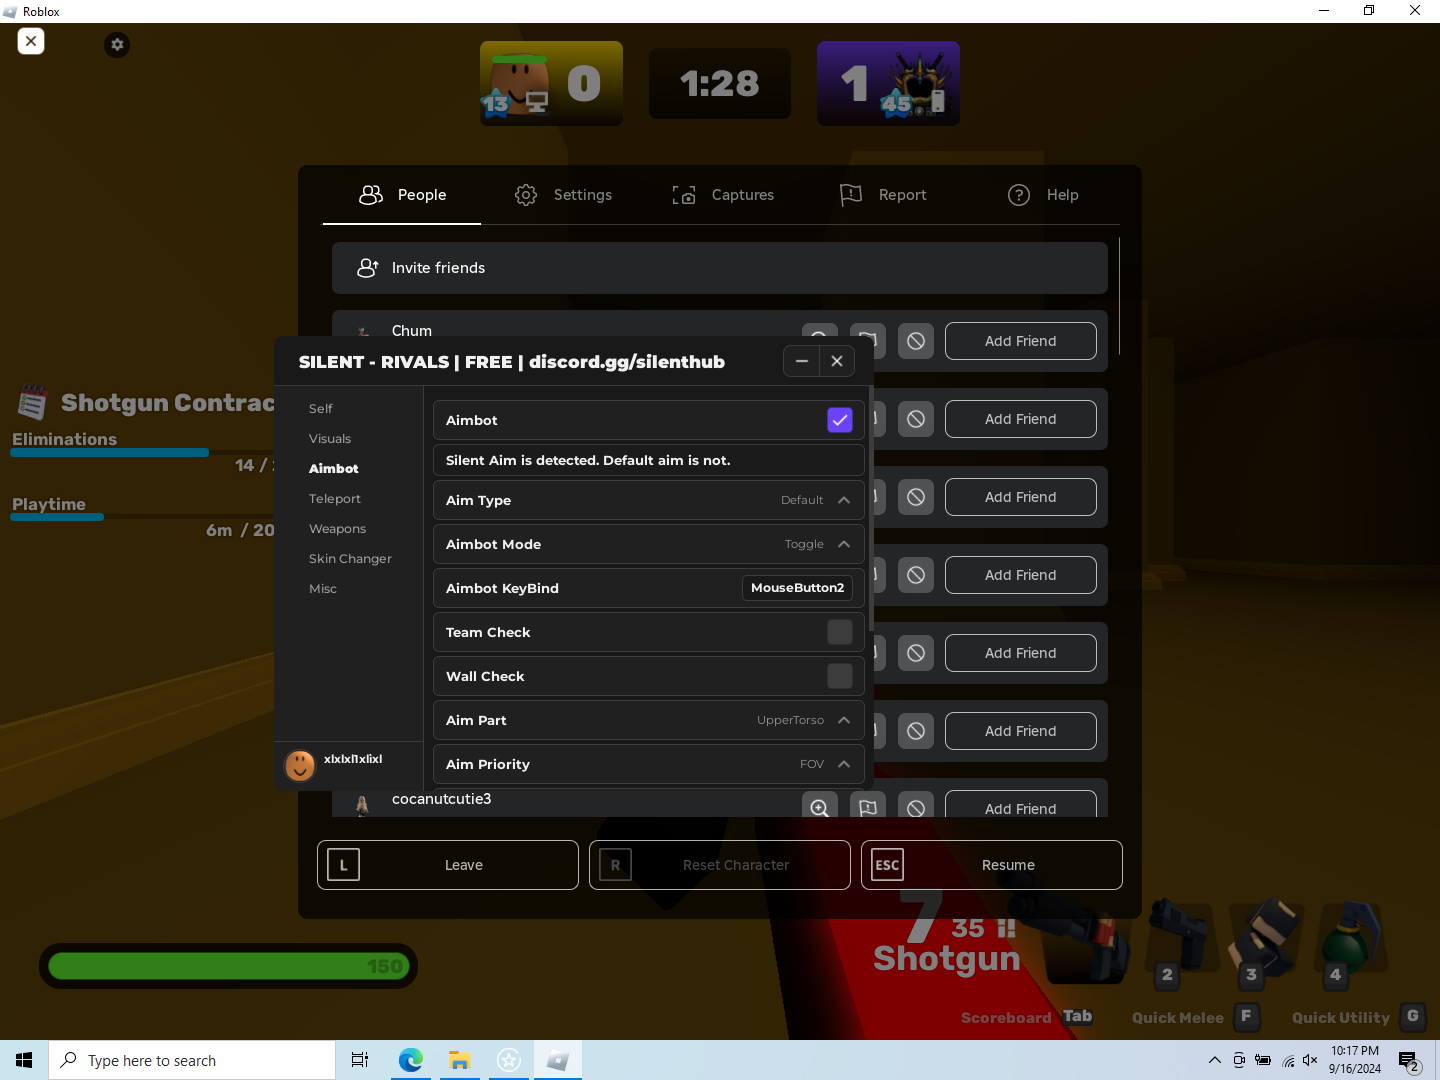Minimize the SILENT - RIVALS panel
Screen dimensions: 1440x1080
801,361
